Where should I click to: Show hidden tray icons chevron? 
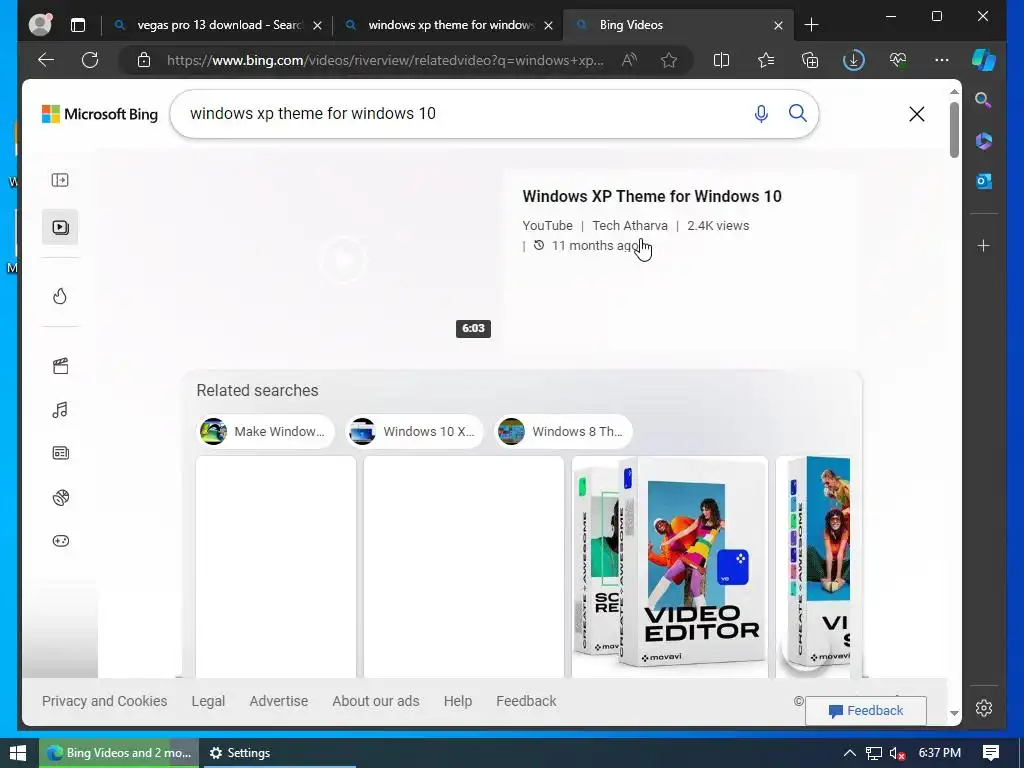coord(849,753)
